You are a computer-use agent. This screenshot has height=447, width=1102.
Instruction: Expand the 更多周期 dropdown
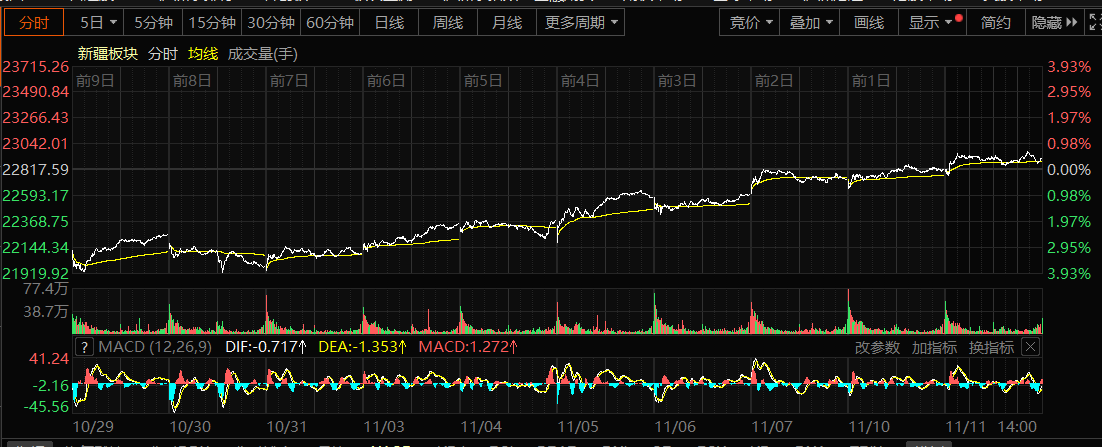click(580, 22)
